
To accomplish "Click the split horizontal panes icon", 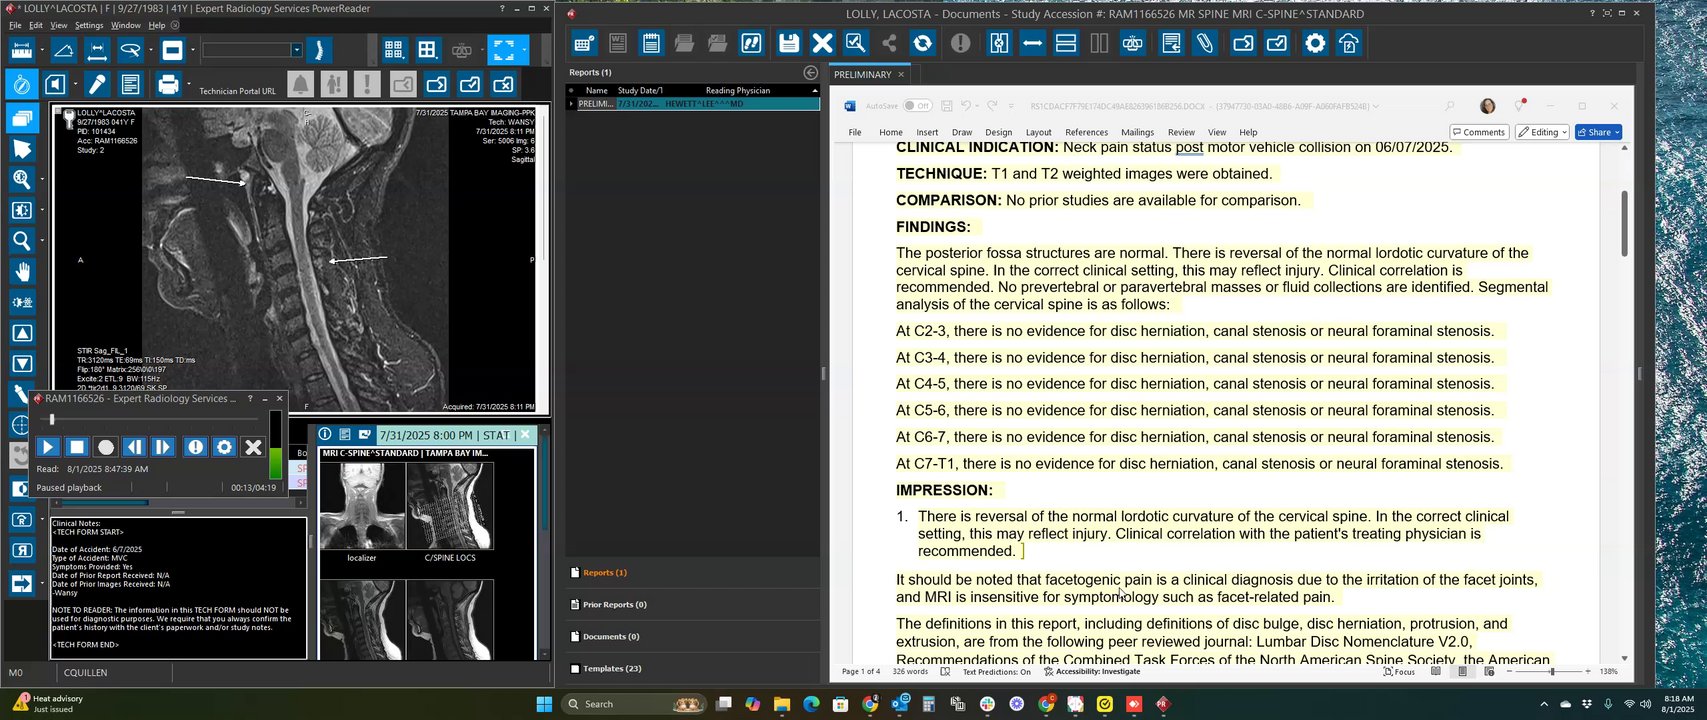I will tap(1066, 43).
